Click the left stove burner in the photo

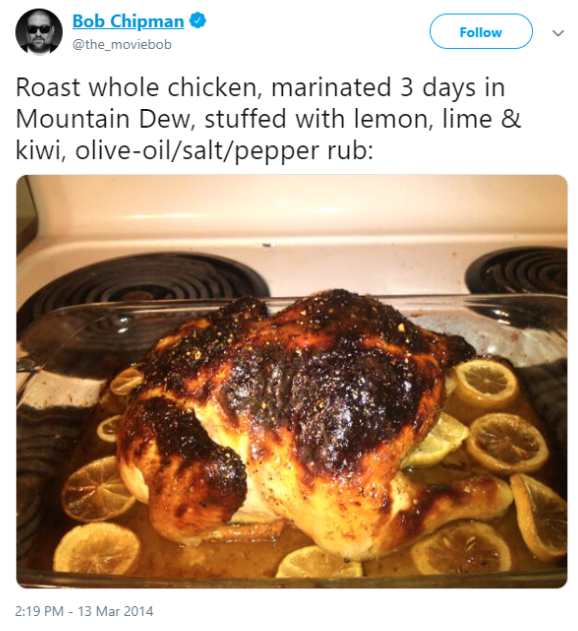tap(141, 284)
